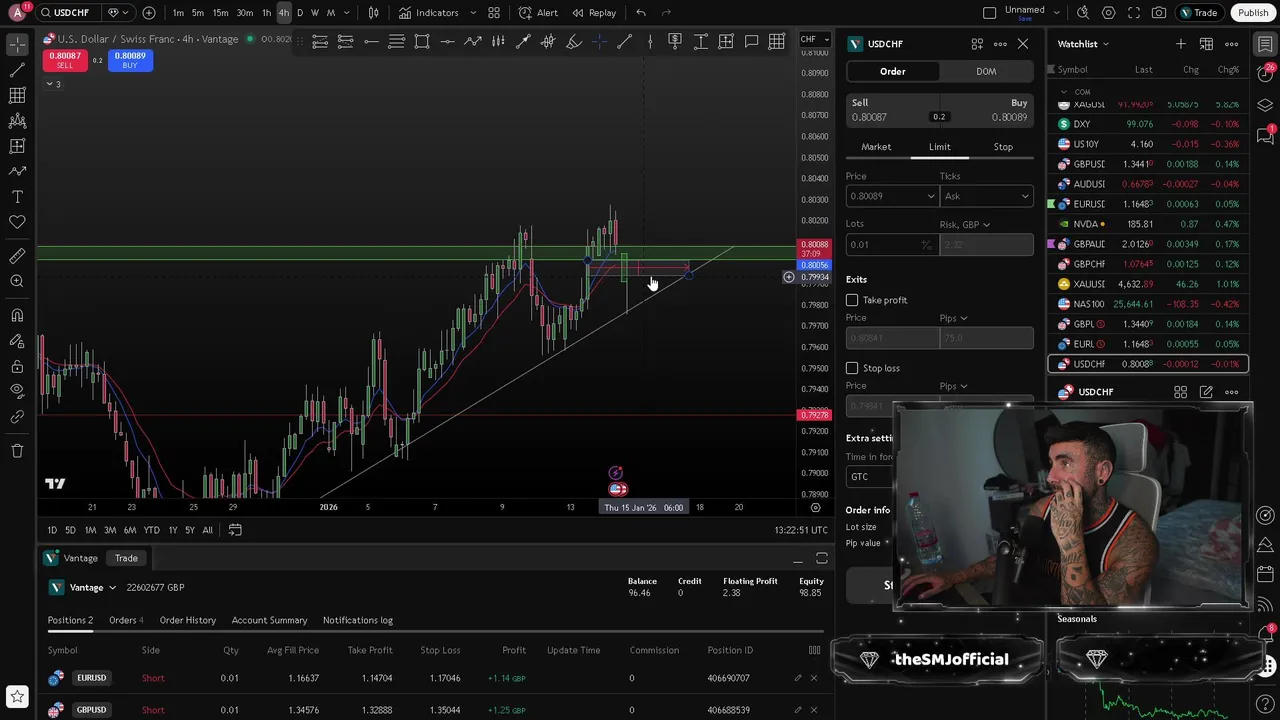Open the layout setup square icon
The height and width of the screenshot is (720, 1280).
tap(989, 13)
